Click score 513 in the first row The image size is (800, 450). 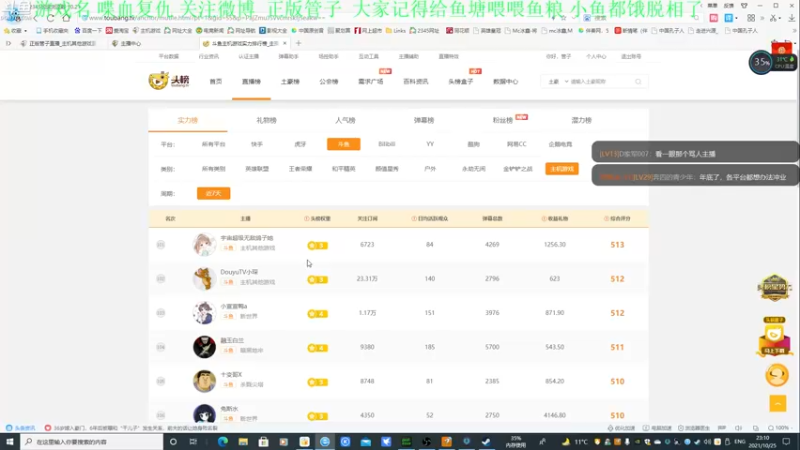tap(617, 245)
